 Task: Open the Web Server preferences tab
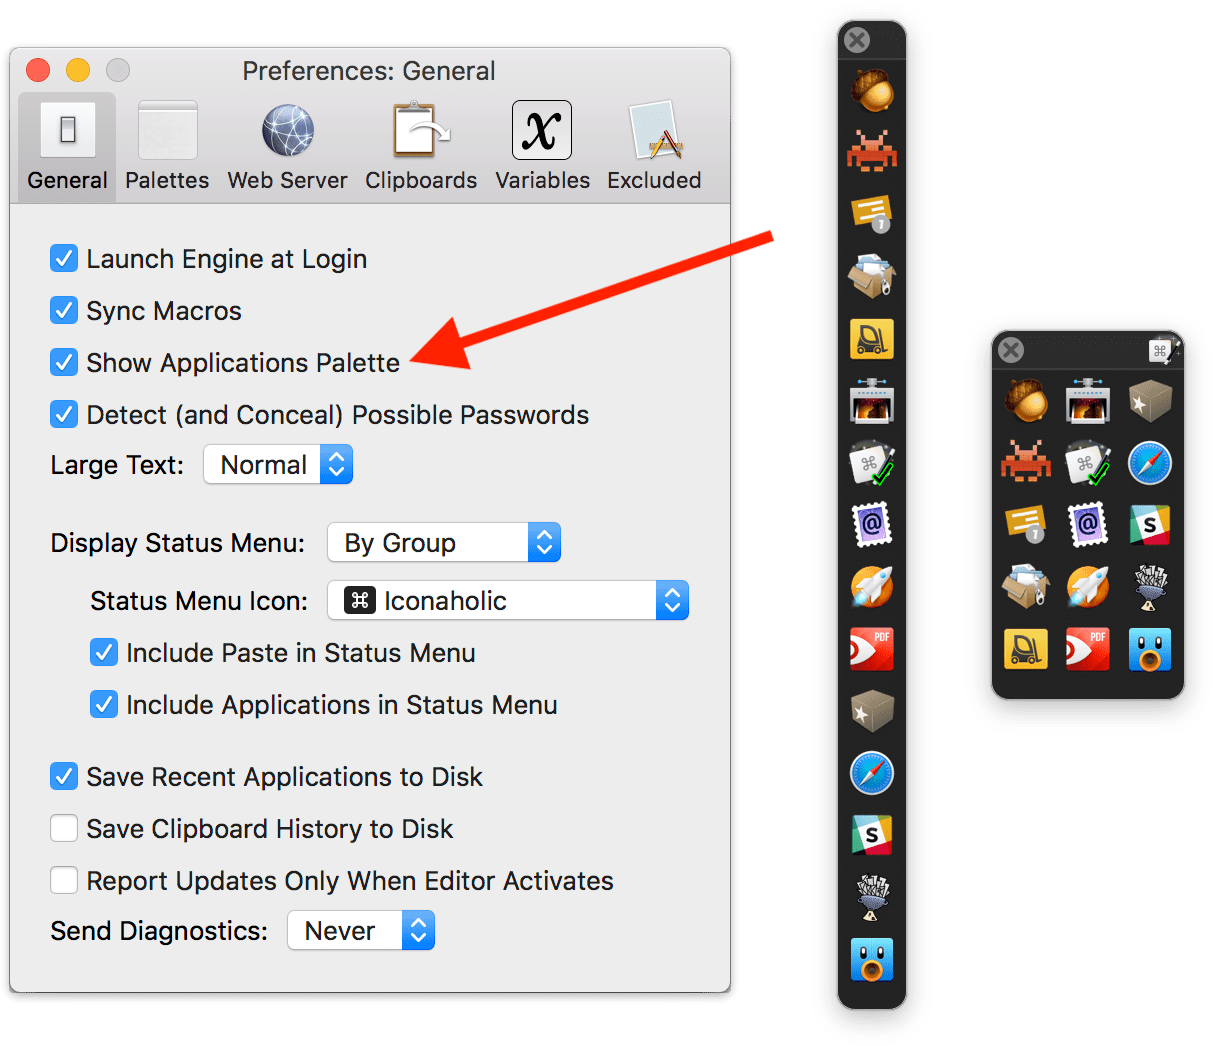point(287,147)
